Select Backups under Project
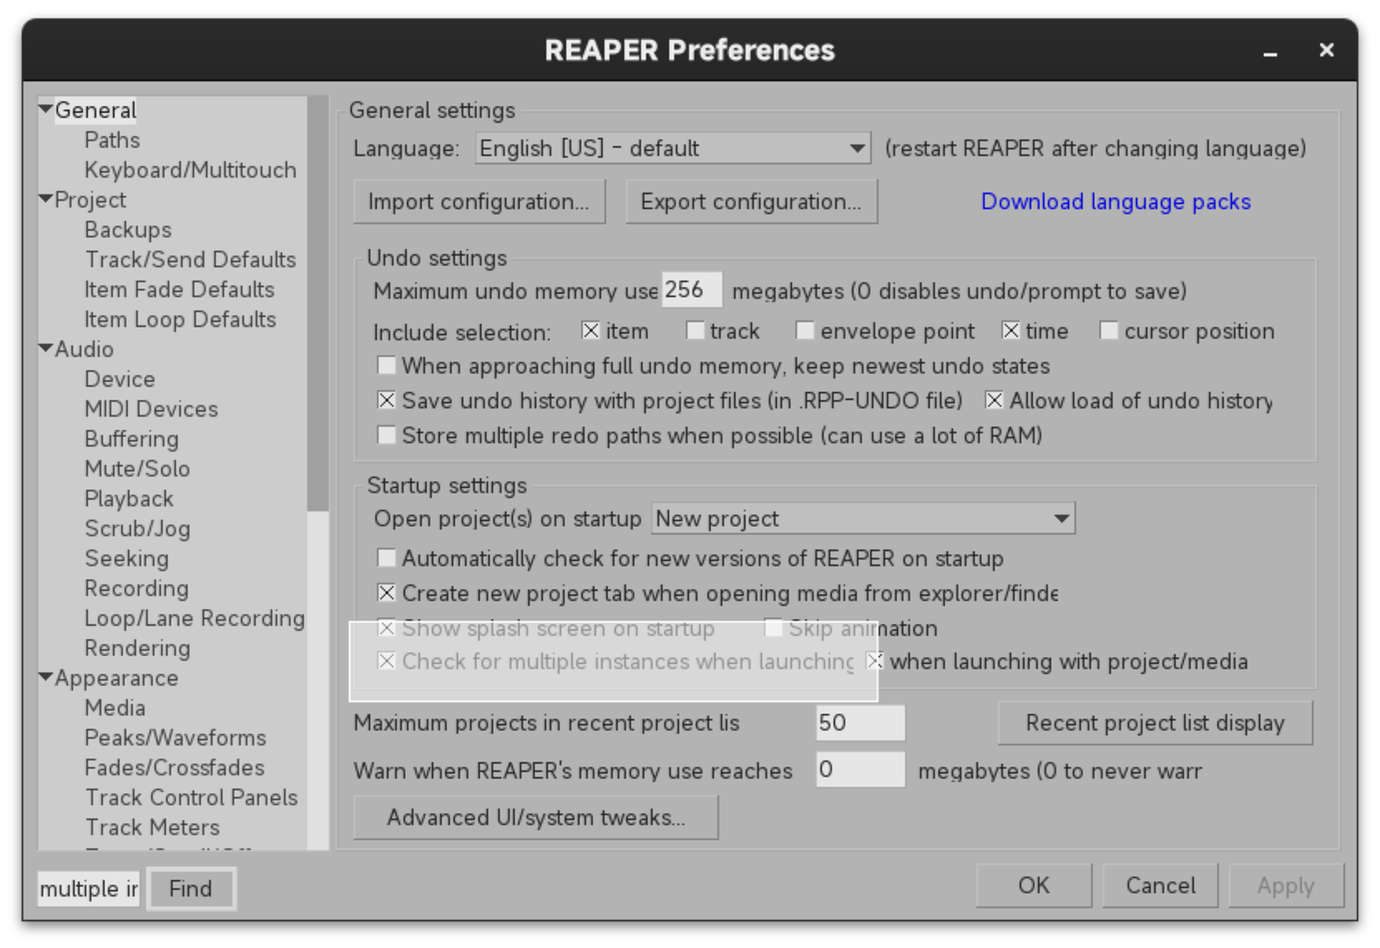This screenshot has height=948, width=1380. 128,230
